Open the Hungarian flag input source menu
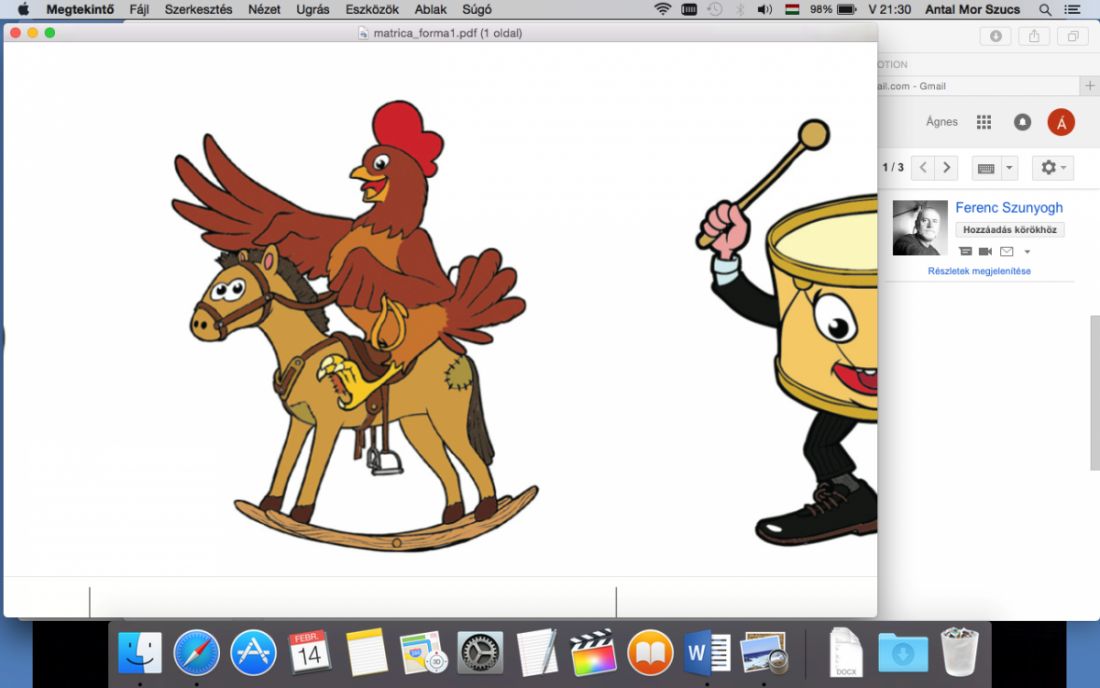The image size is (1100, 688). 792,9
